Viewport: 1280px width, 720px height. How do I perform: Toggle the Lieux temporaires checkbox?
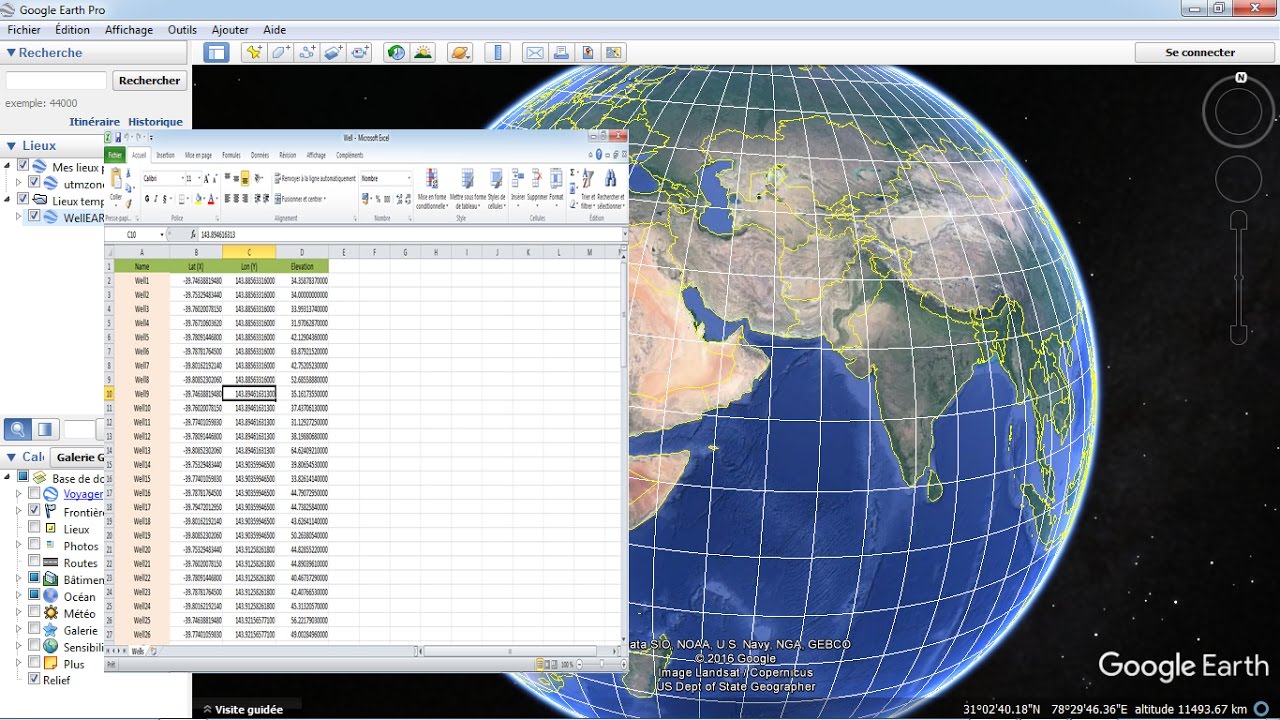coord(23,200)
